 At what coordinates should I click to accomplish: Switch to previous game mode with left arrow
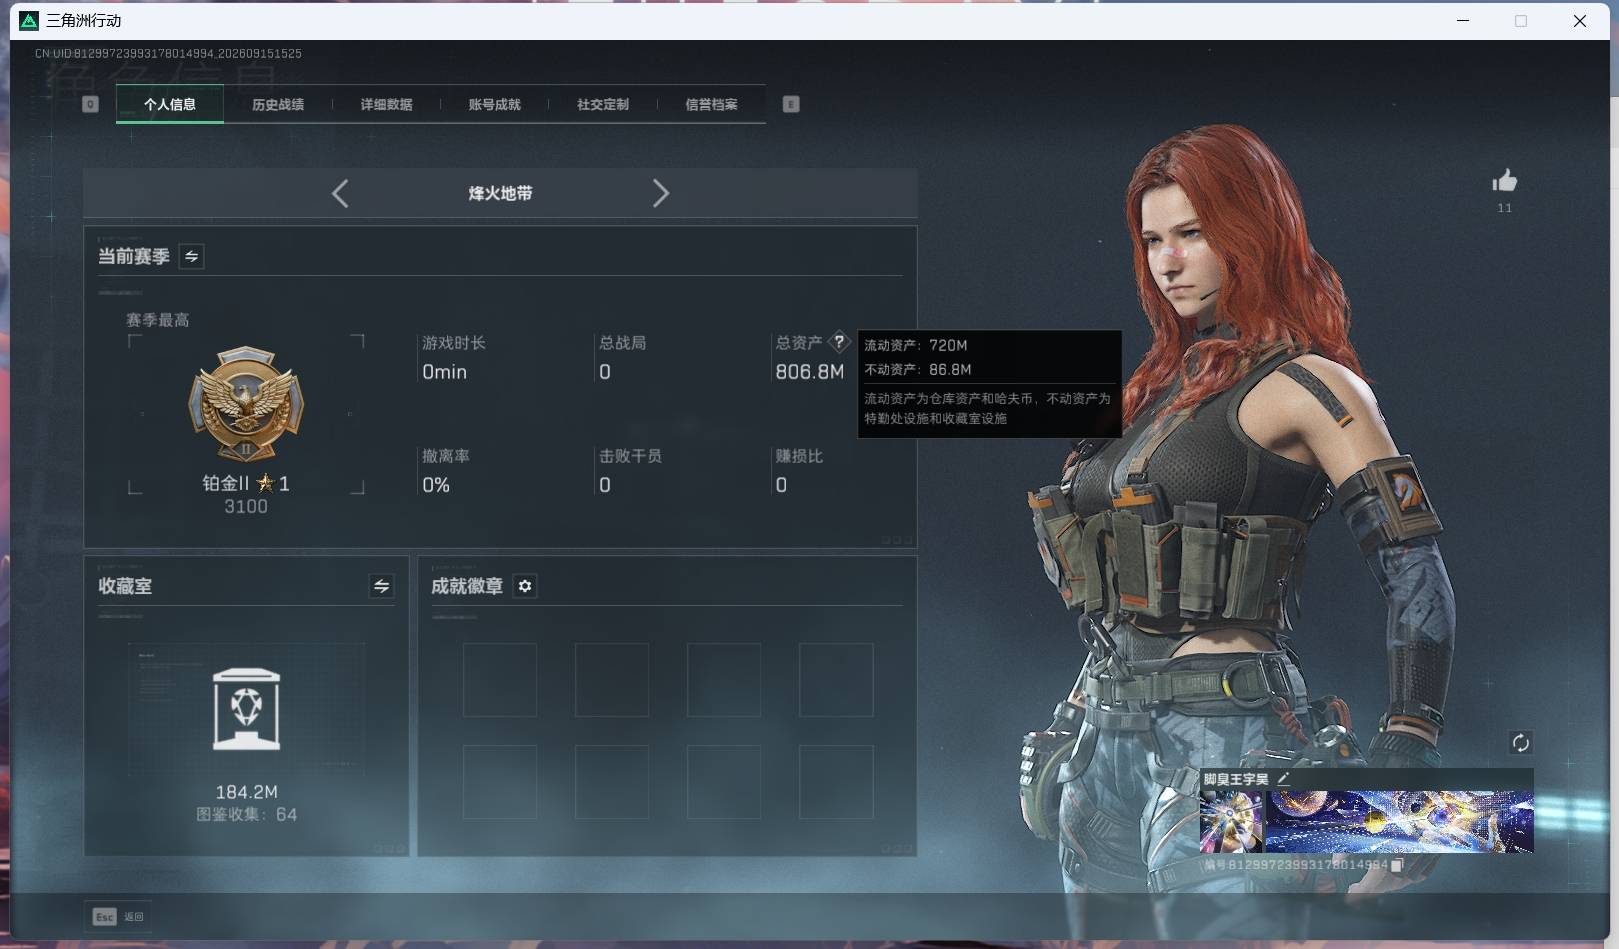click(340, 193)
